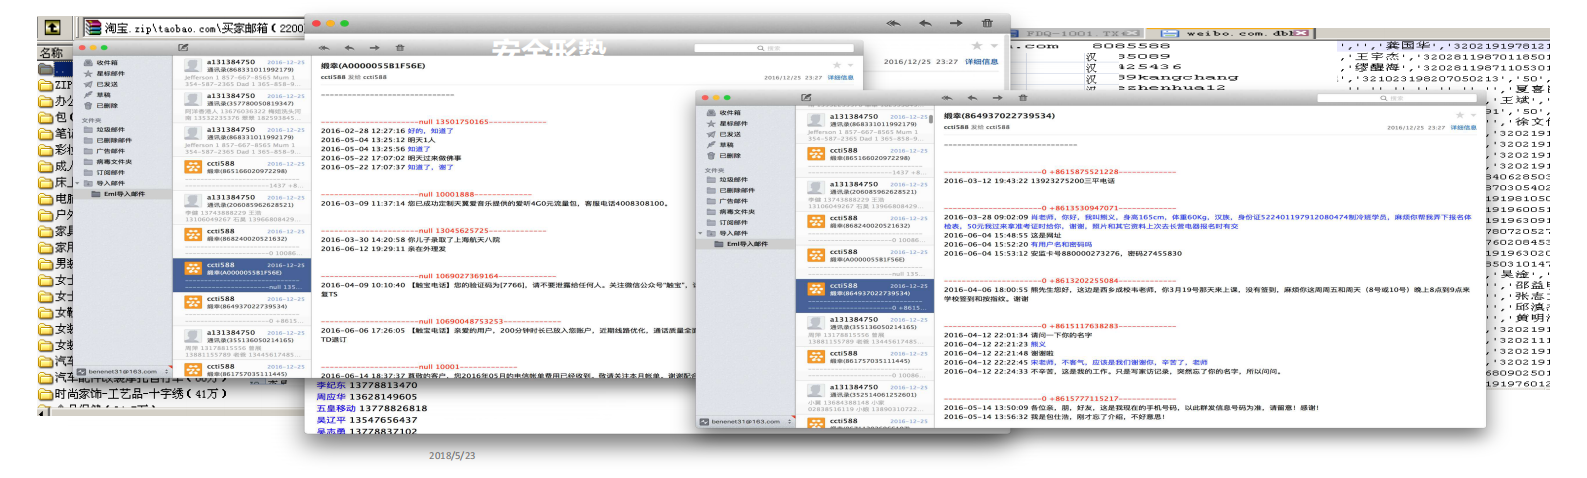Click the 名称 column header in the archive window

52,52
